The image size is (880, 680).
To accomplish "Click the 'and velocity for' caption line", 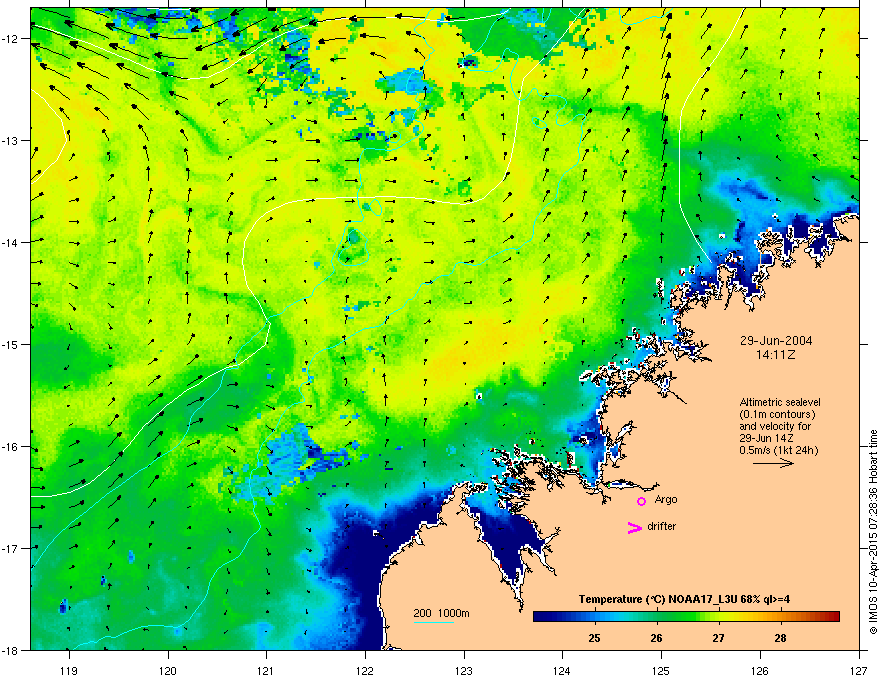I will 774,426.
